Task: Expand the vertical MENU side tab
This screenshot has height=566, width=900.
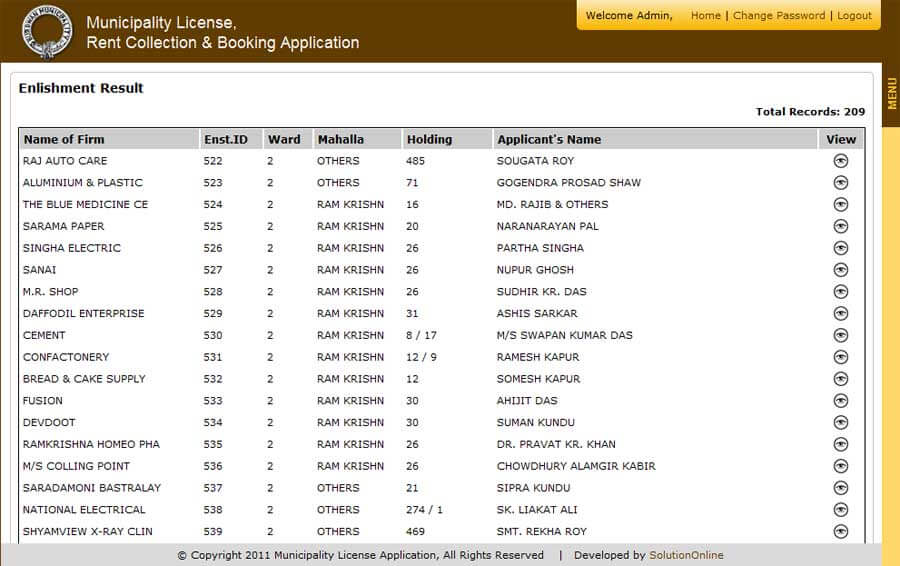Action: pyautogui.click(x=891, y=94)
